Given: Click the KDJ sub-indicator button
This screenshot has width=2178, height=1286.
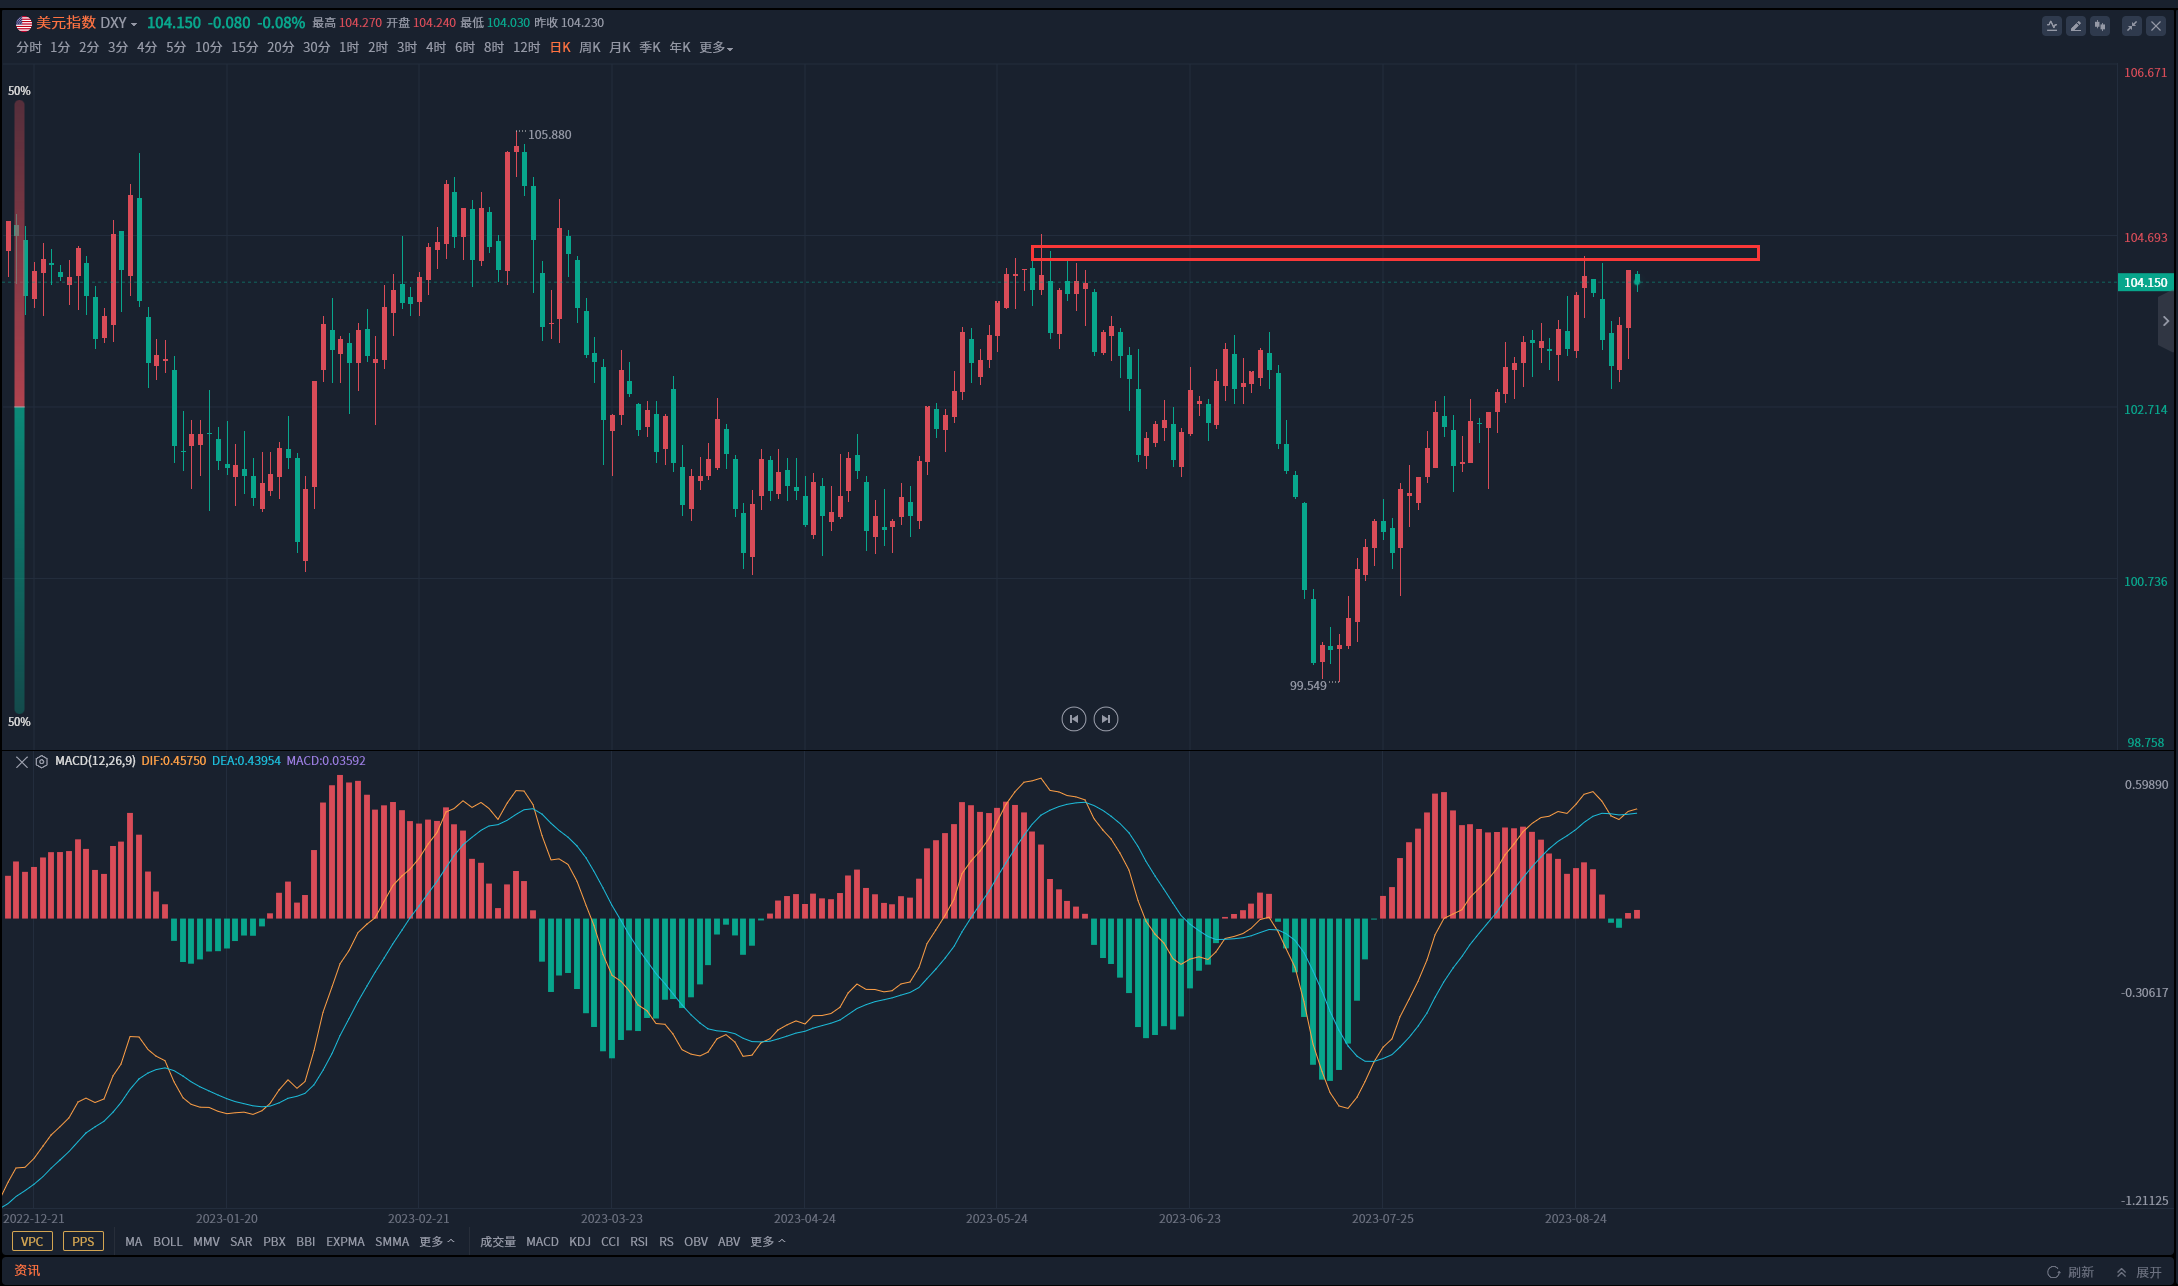Looking at the screenshot, I should 580,1242.
